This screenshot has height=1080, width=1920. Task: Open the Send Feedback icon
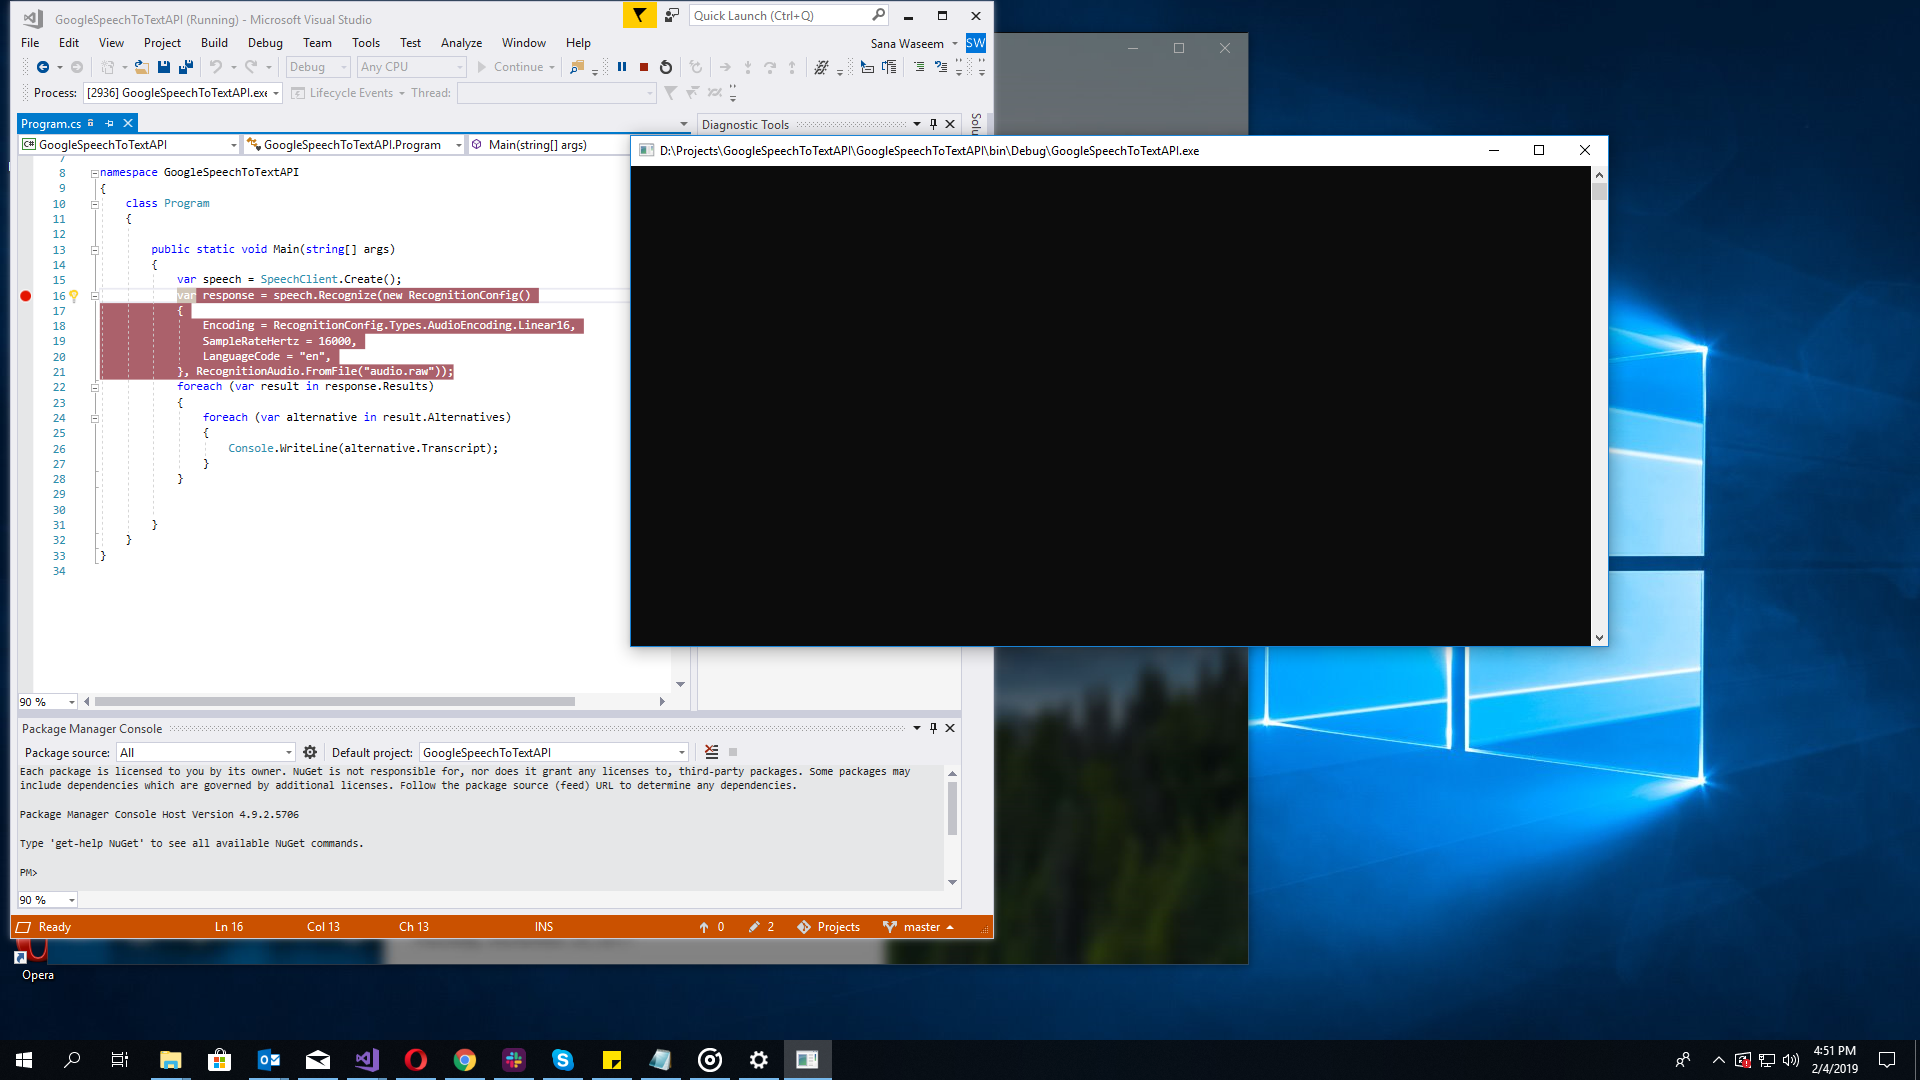click(x=672, y=15)
